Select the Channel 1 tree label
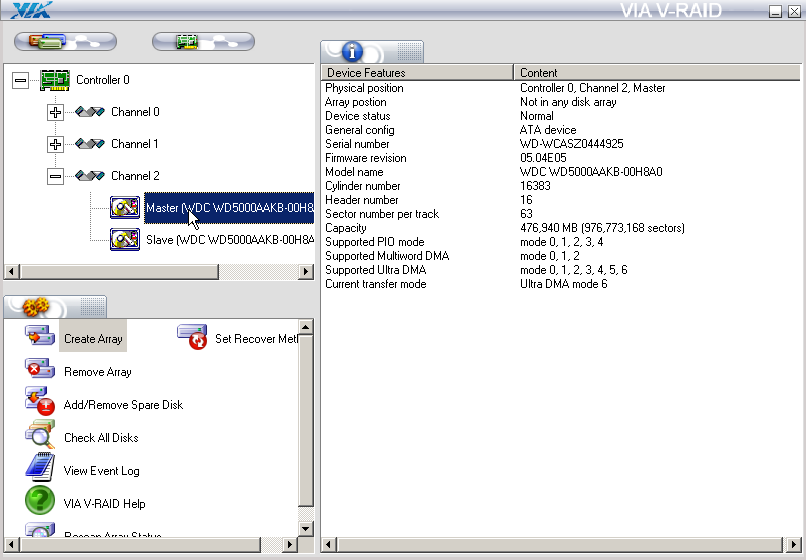 click(x=135, y=143)
